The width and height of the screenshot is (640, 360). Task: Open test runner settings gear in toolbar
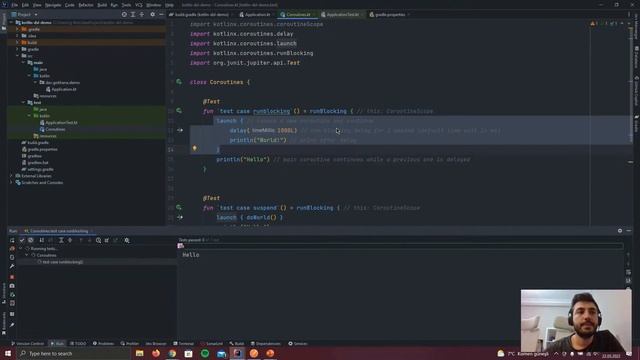pyautogui.click(x=127, y=240)
